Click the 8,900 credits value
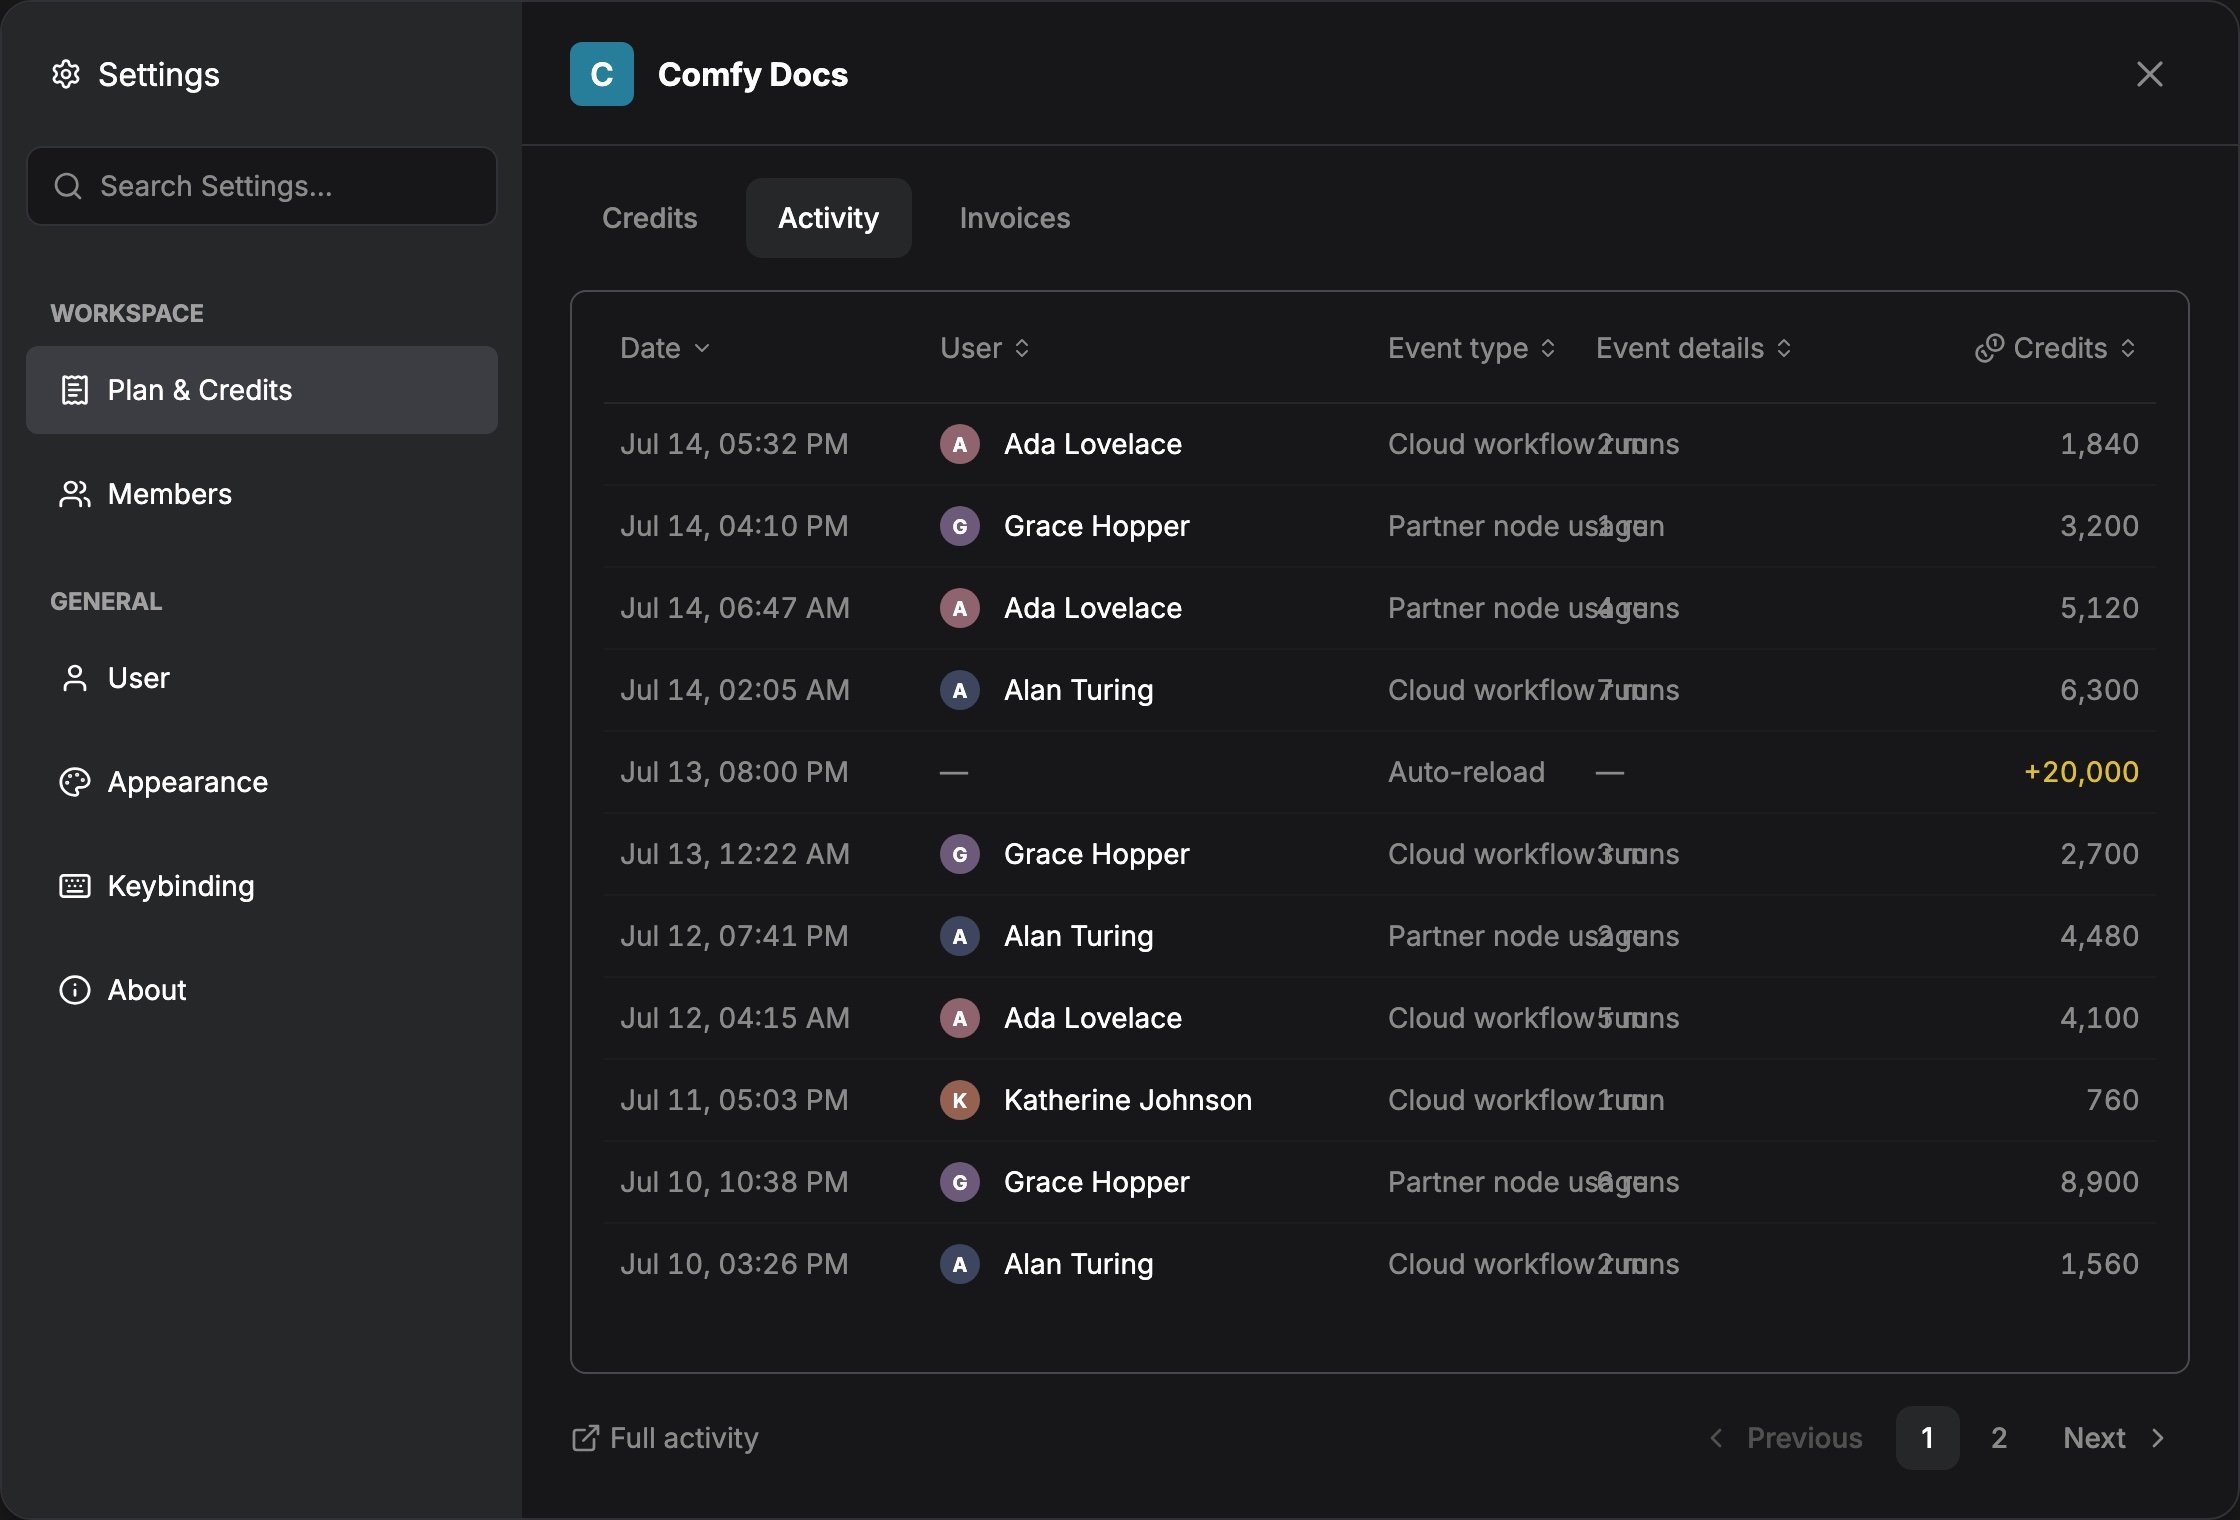 tap(2099, 1182)
